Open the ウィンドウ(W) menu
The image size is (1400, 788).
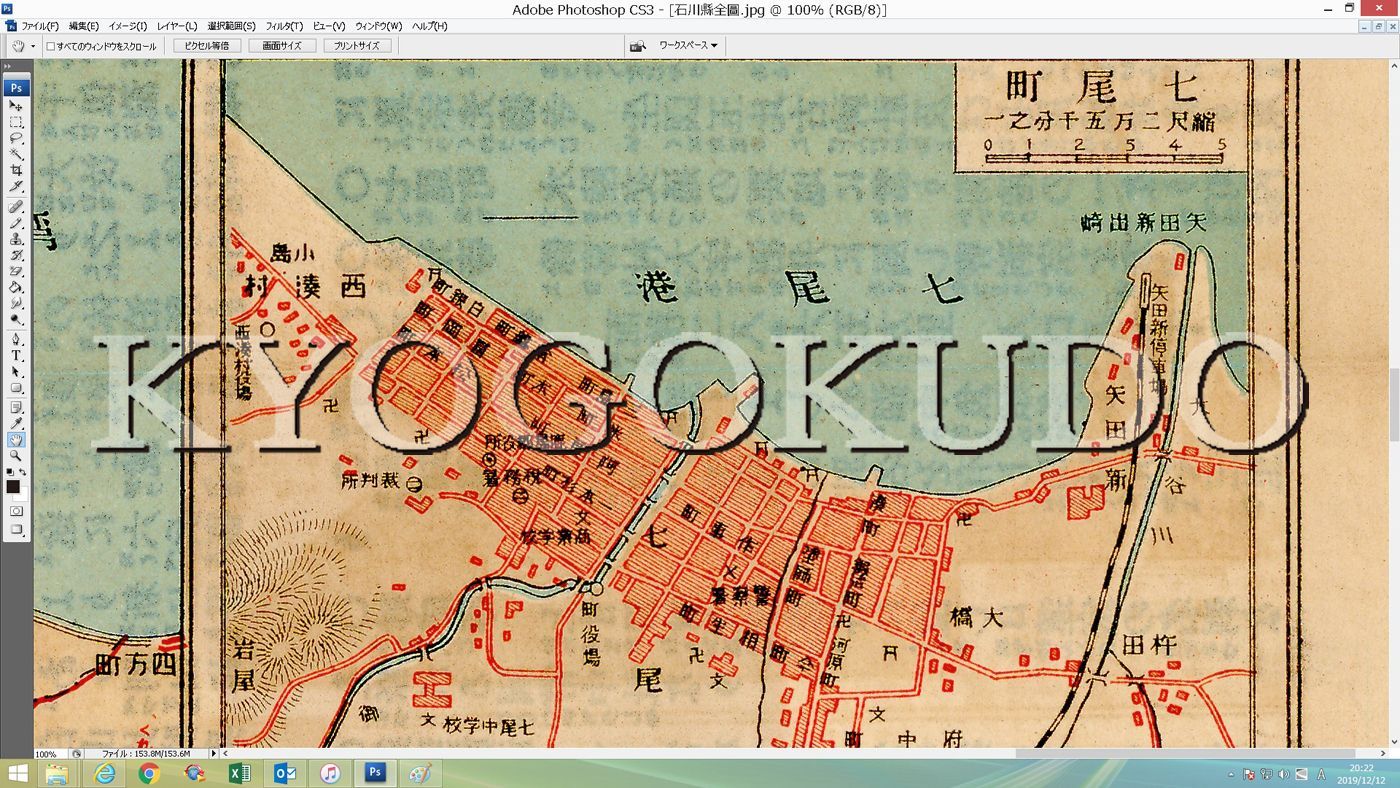pyautogui.click(x=379, y=26)
